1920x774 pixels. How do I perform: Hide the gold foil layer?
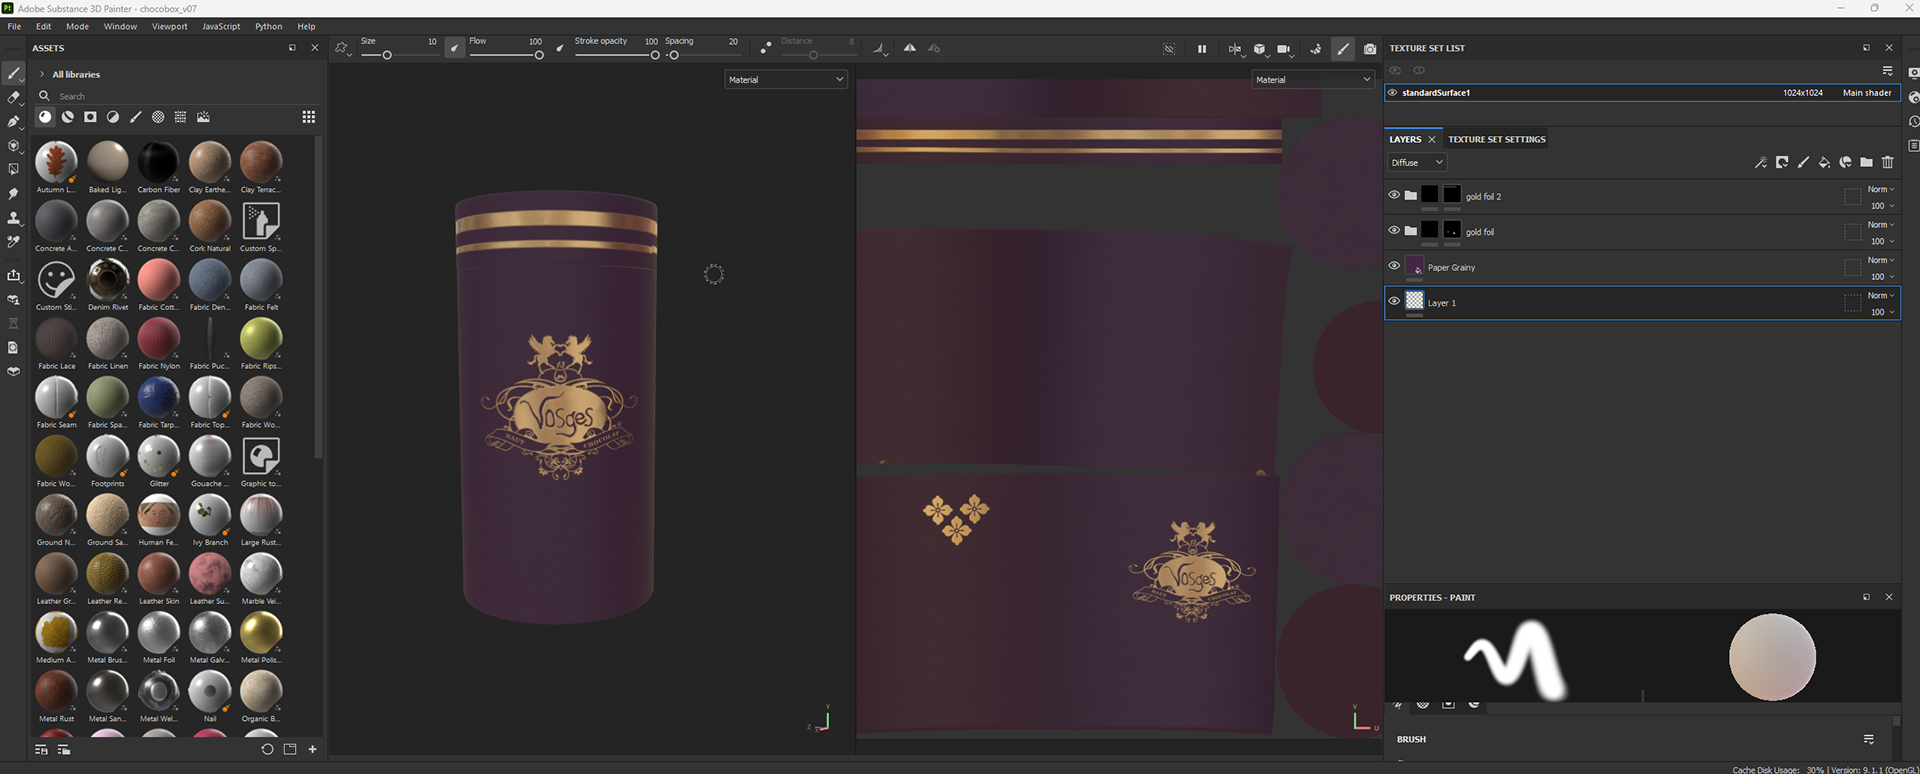(1394, 230)
